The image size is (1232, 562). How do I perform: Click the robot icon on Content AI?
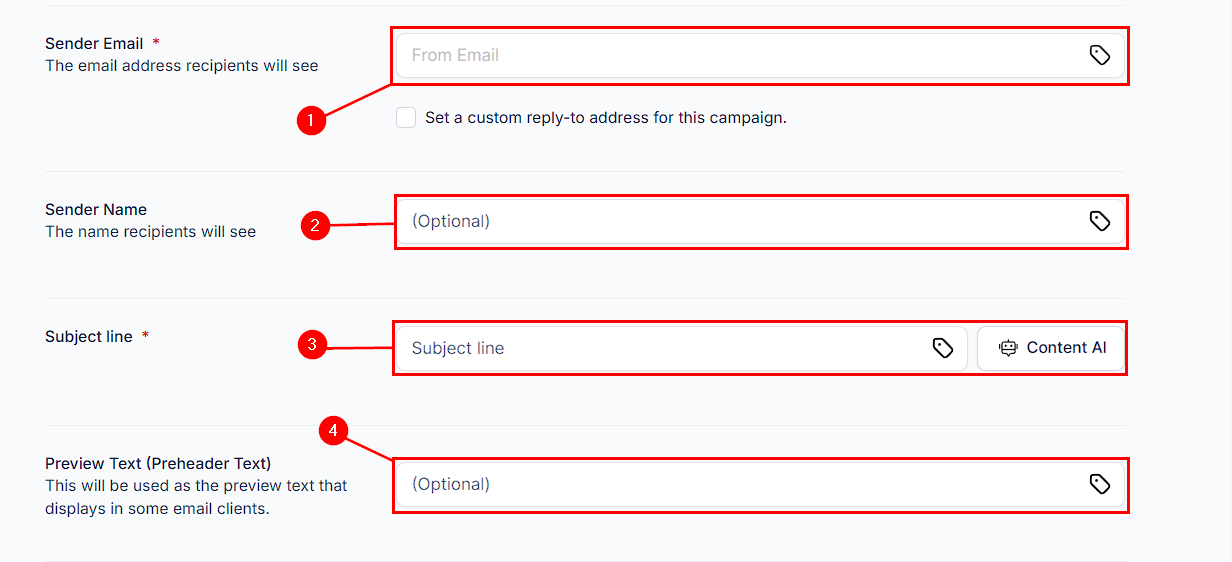pyautogui.click(x=1008, y=348)
